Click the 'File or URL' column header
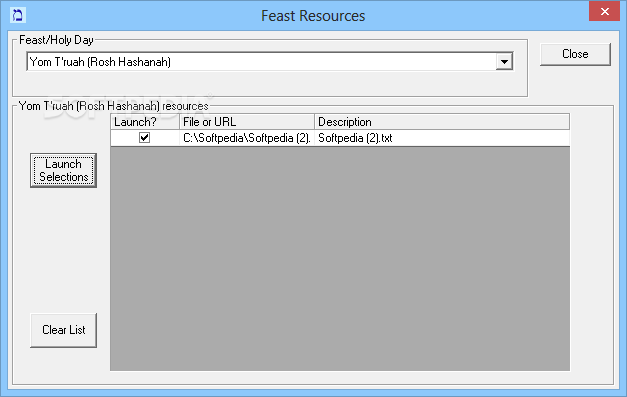This screenshot has width=627, height=397. coord(247,122)
